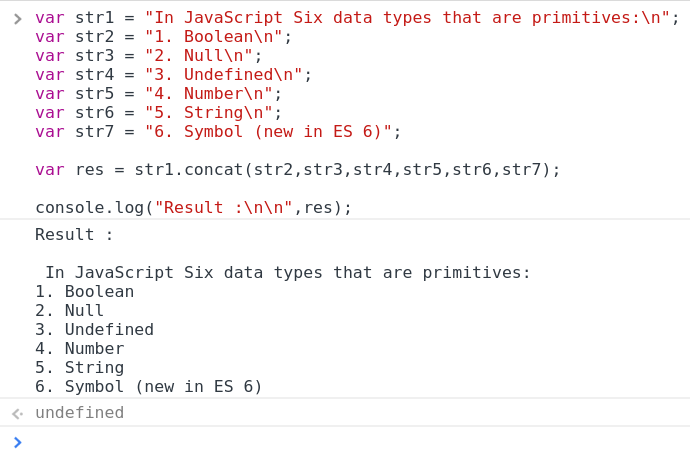
Task: Click the var str3 Null declaration line
Action: (x=148, y=55)
